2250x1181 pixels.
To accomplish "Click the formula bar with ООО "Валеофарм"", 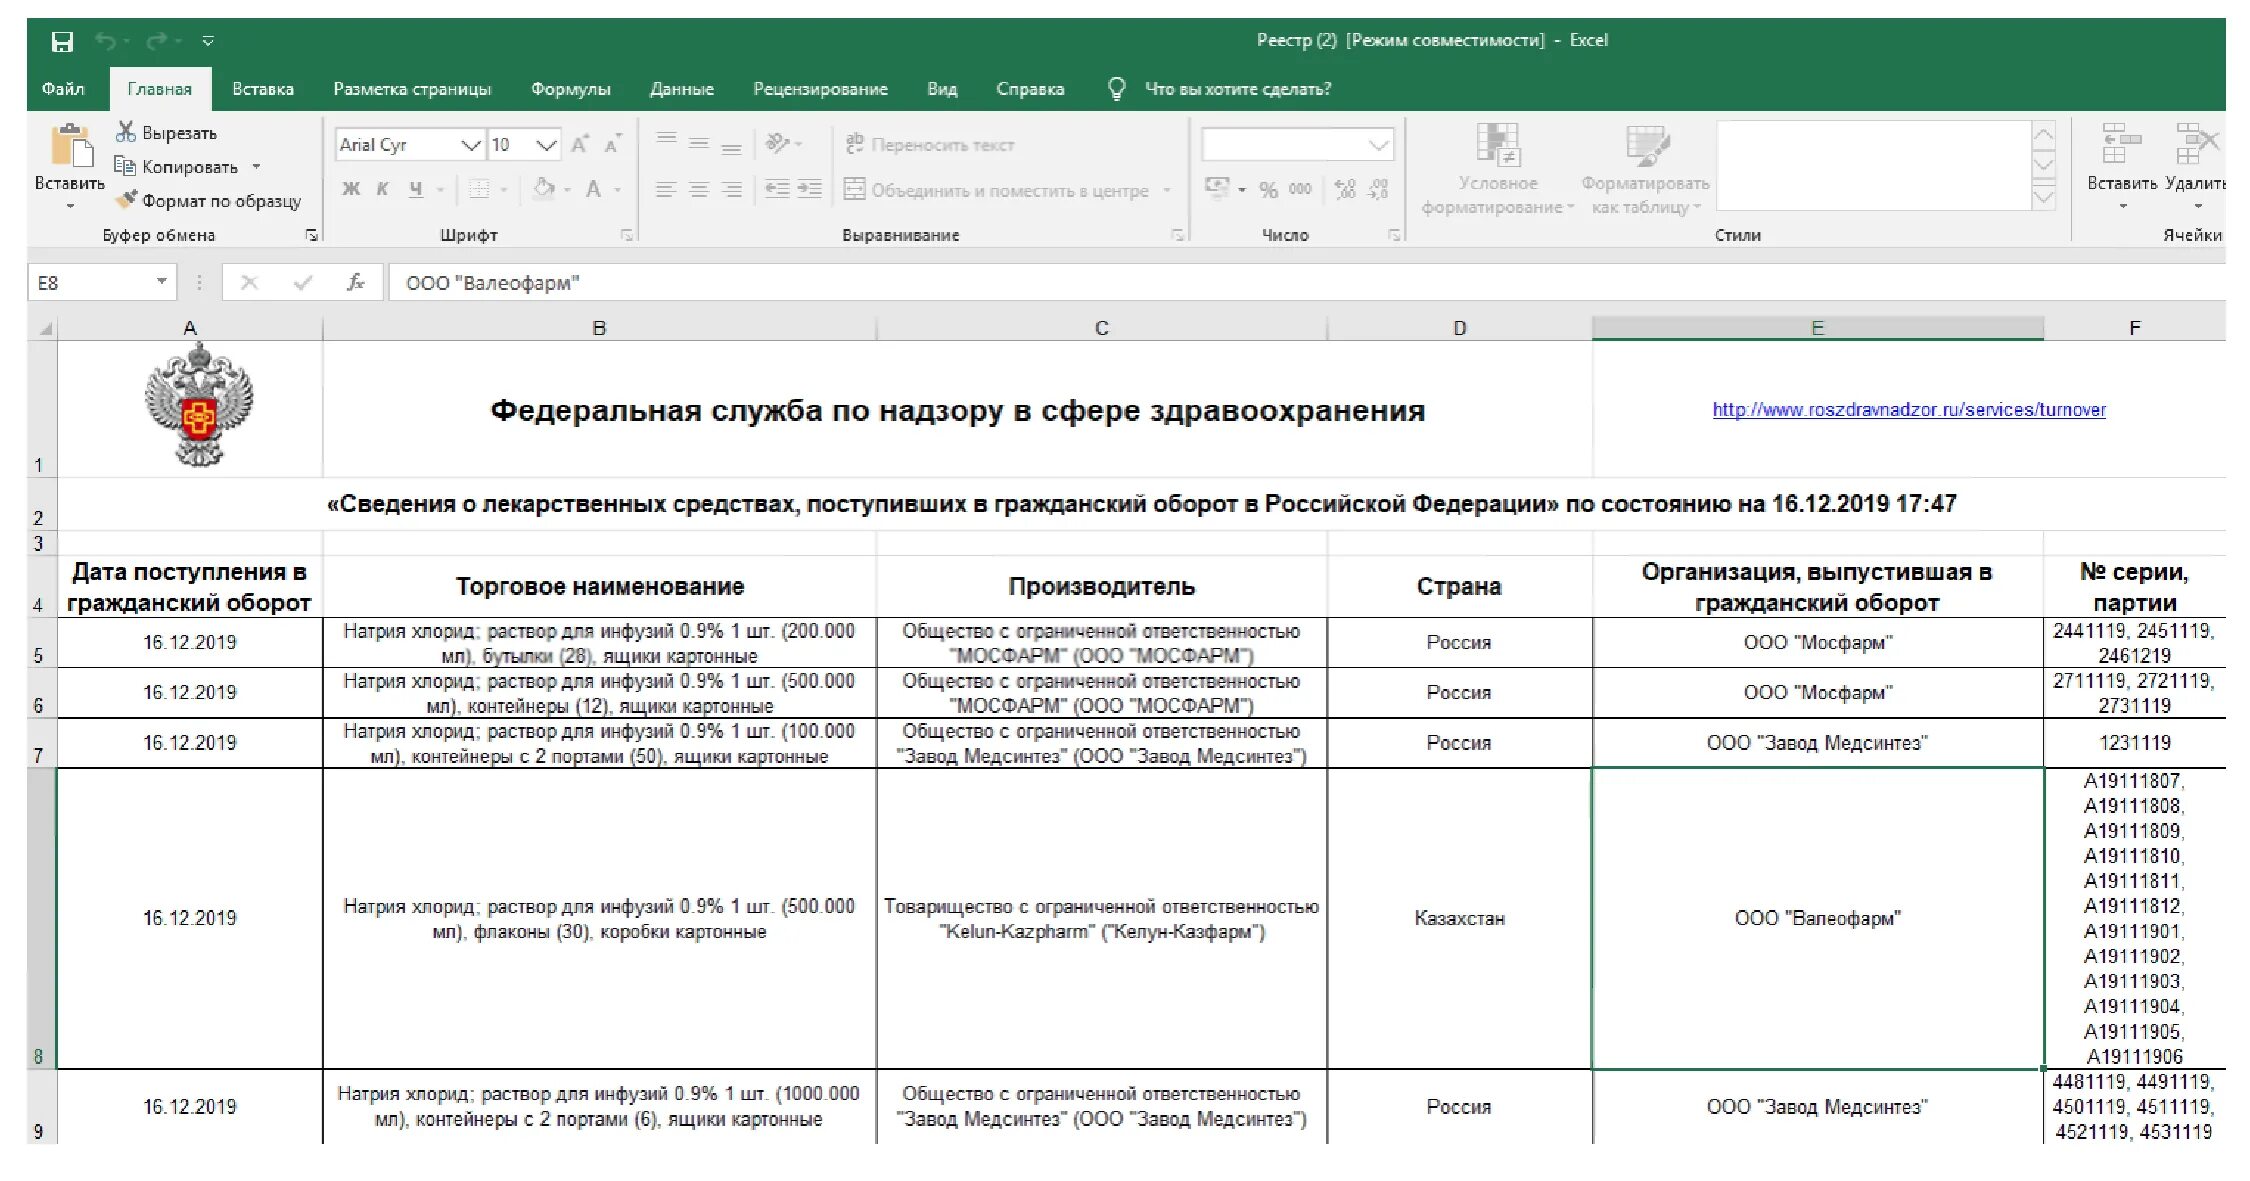I will (1306, 283).
